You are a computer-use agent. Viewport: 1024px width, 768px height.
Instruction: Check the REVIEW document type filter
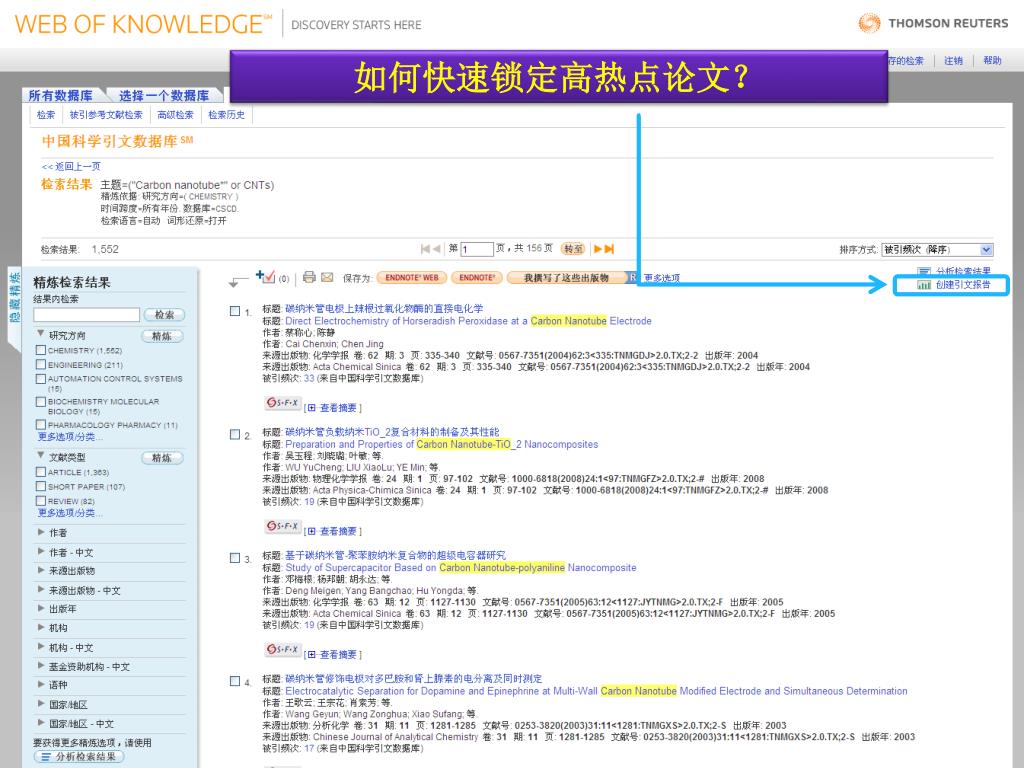[x=41, y=501]
